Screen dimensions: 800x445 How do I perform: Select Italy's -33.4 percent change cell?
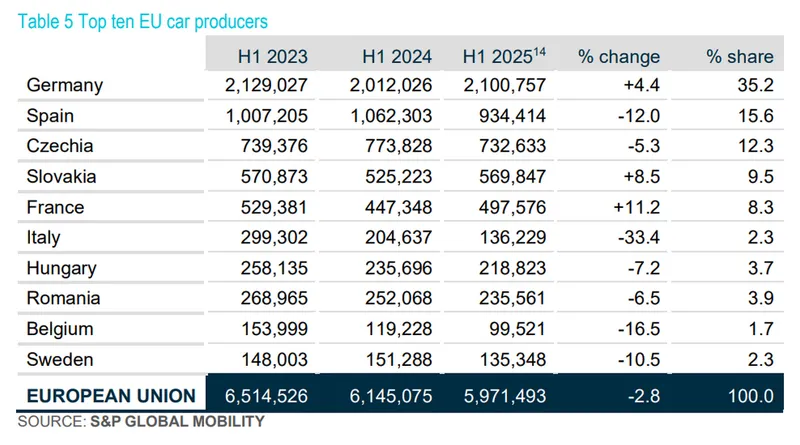pos(637,238)
